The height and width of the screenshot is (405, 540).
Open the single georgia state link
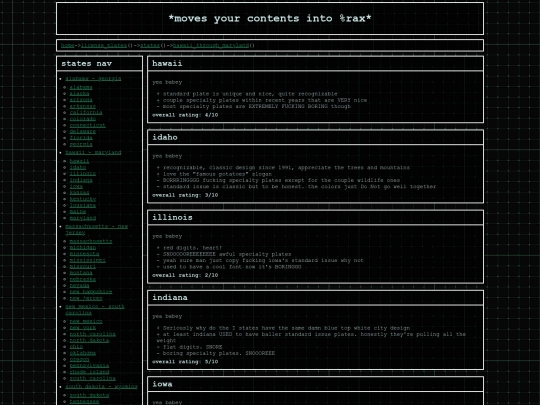(81, 144)
